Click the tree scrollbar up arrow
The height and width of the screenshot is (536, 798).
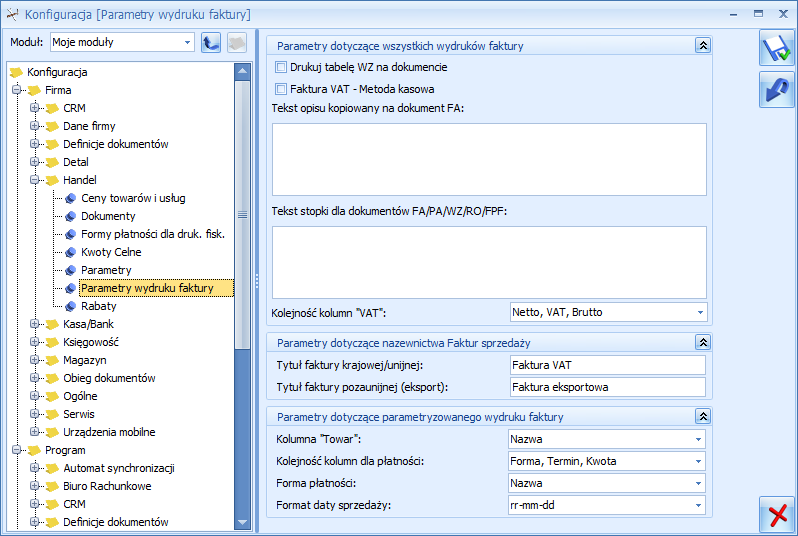click(x=242, y=71)
